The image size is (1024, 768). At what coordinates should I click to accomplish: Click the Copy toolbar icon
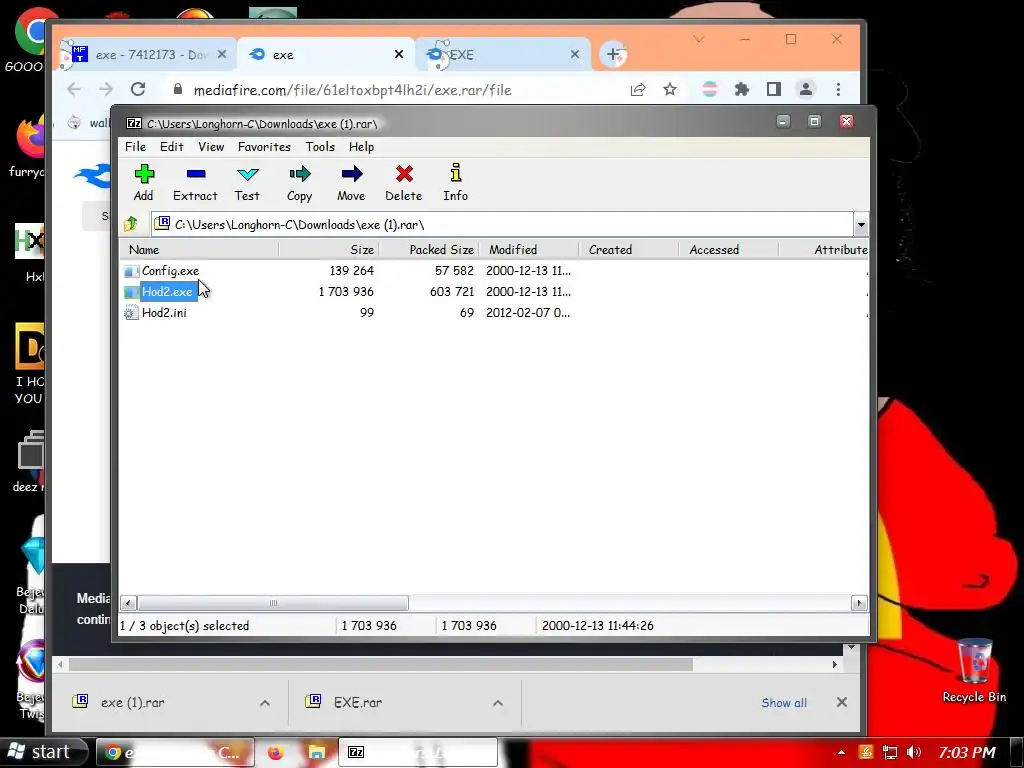pyautogui.click(x=300, y=182)
